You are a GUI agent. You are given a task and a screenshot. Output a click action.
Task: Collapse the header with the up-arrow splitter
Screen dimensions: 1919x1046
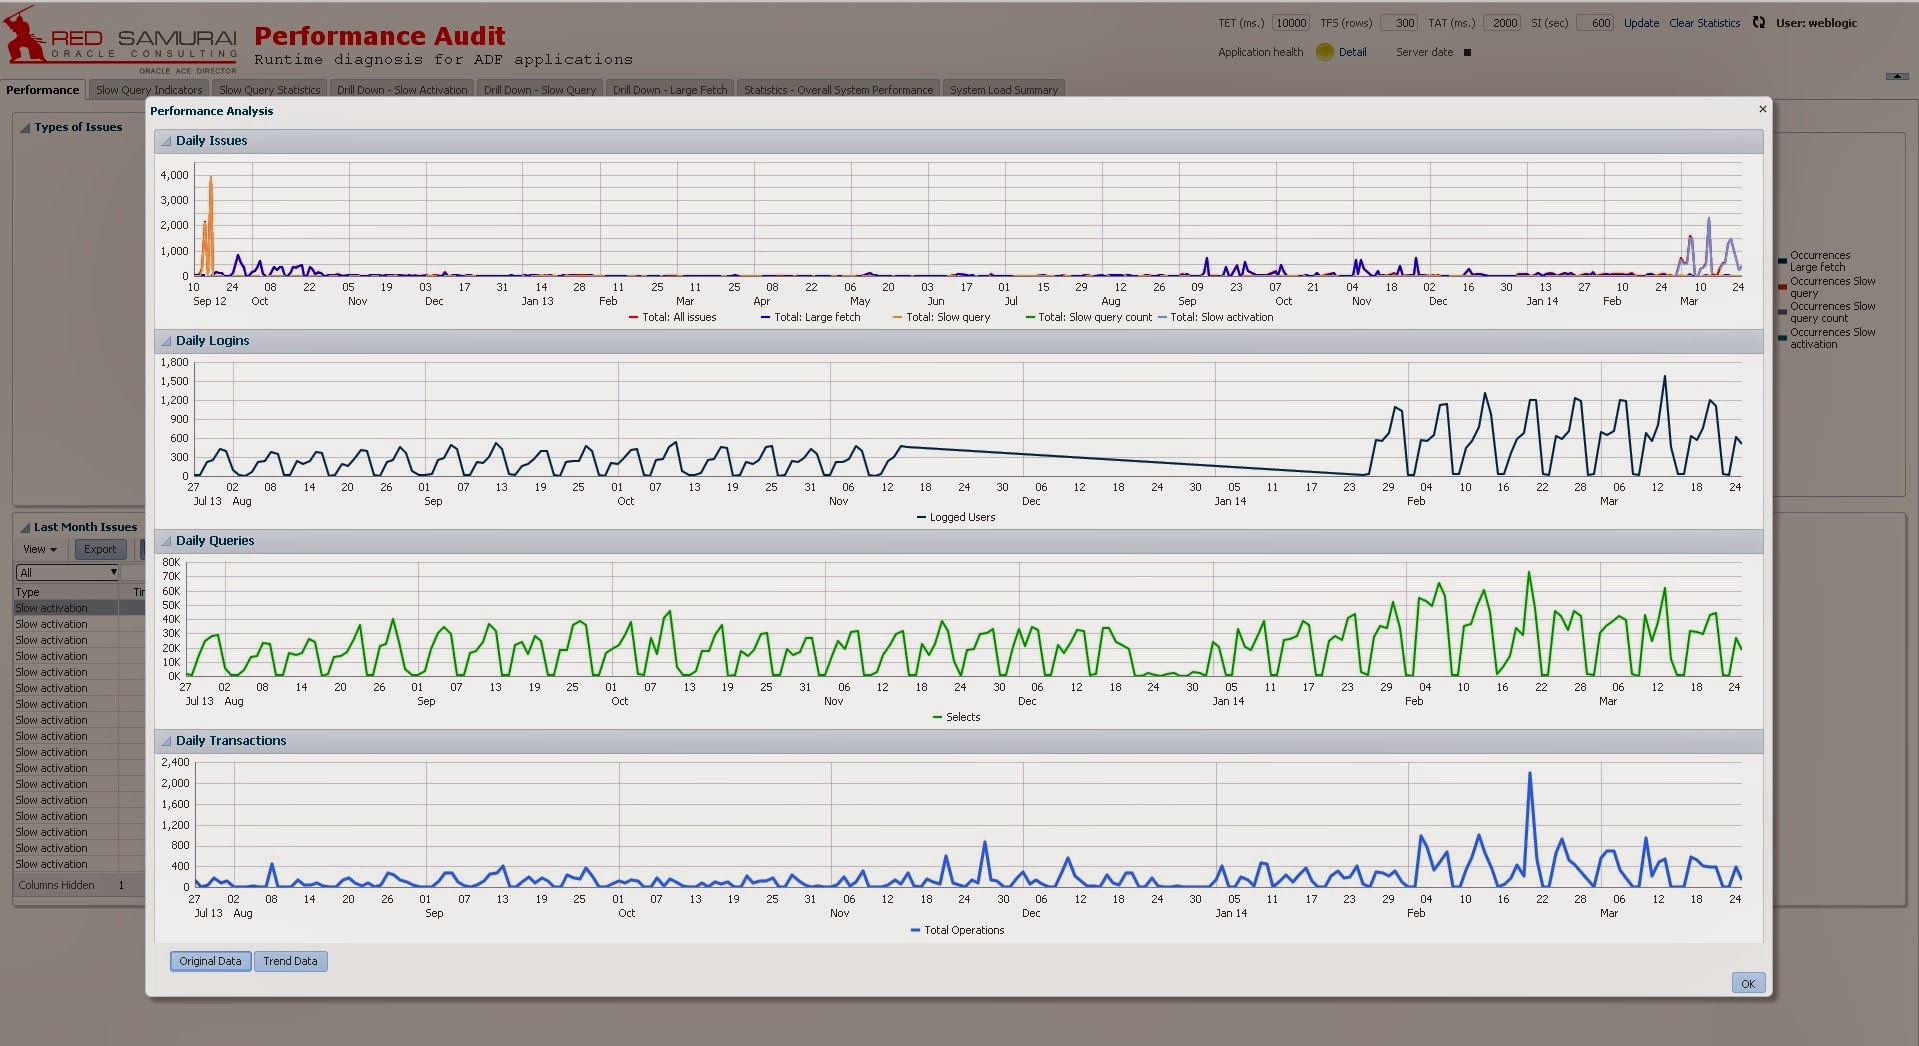point(1896,76)
